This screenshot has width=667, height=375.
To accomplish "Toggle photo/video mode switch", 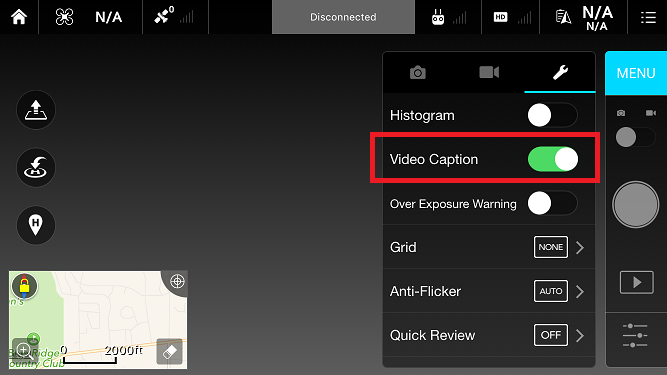I will click(x=636, y=137).
